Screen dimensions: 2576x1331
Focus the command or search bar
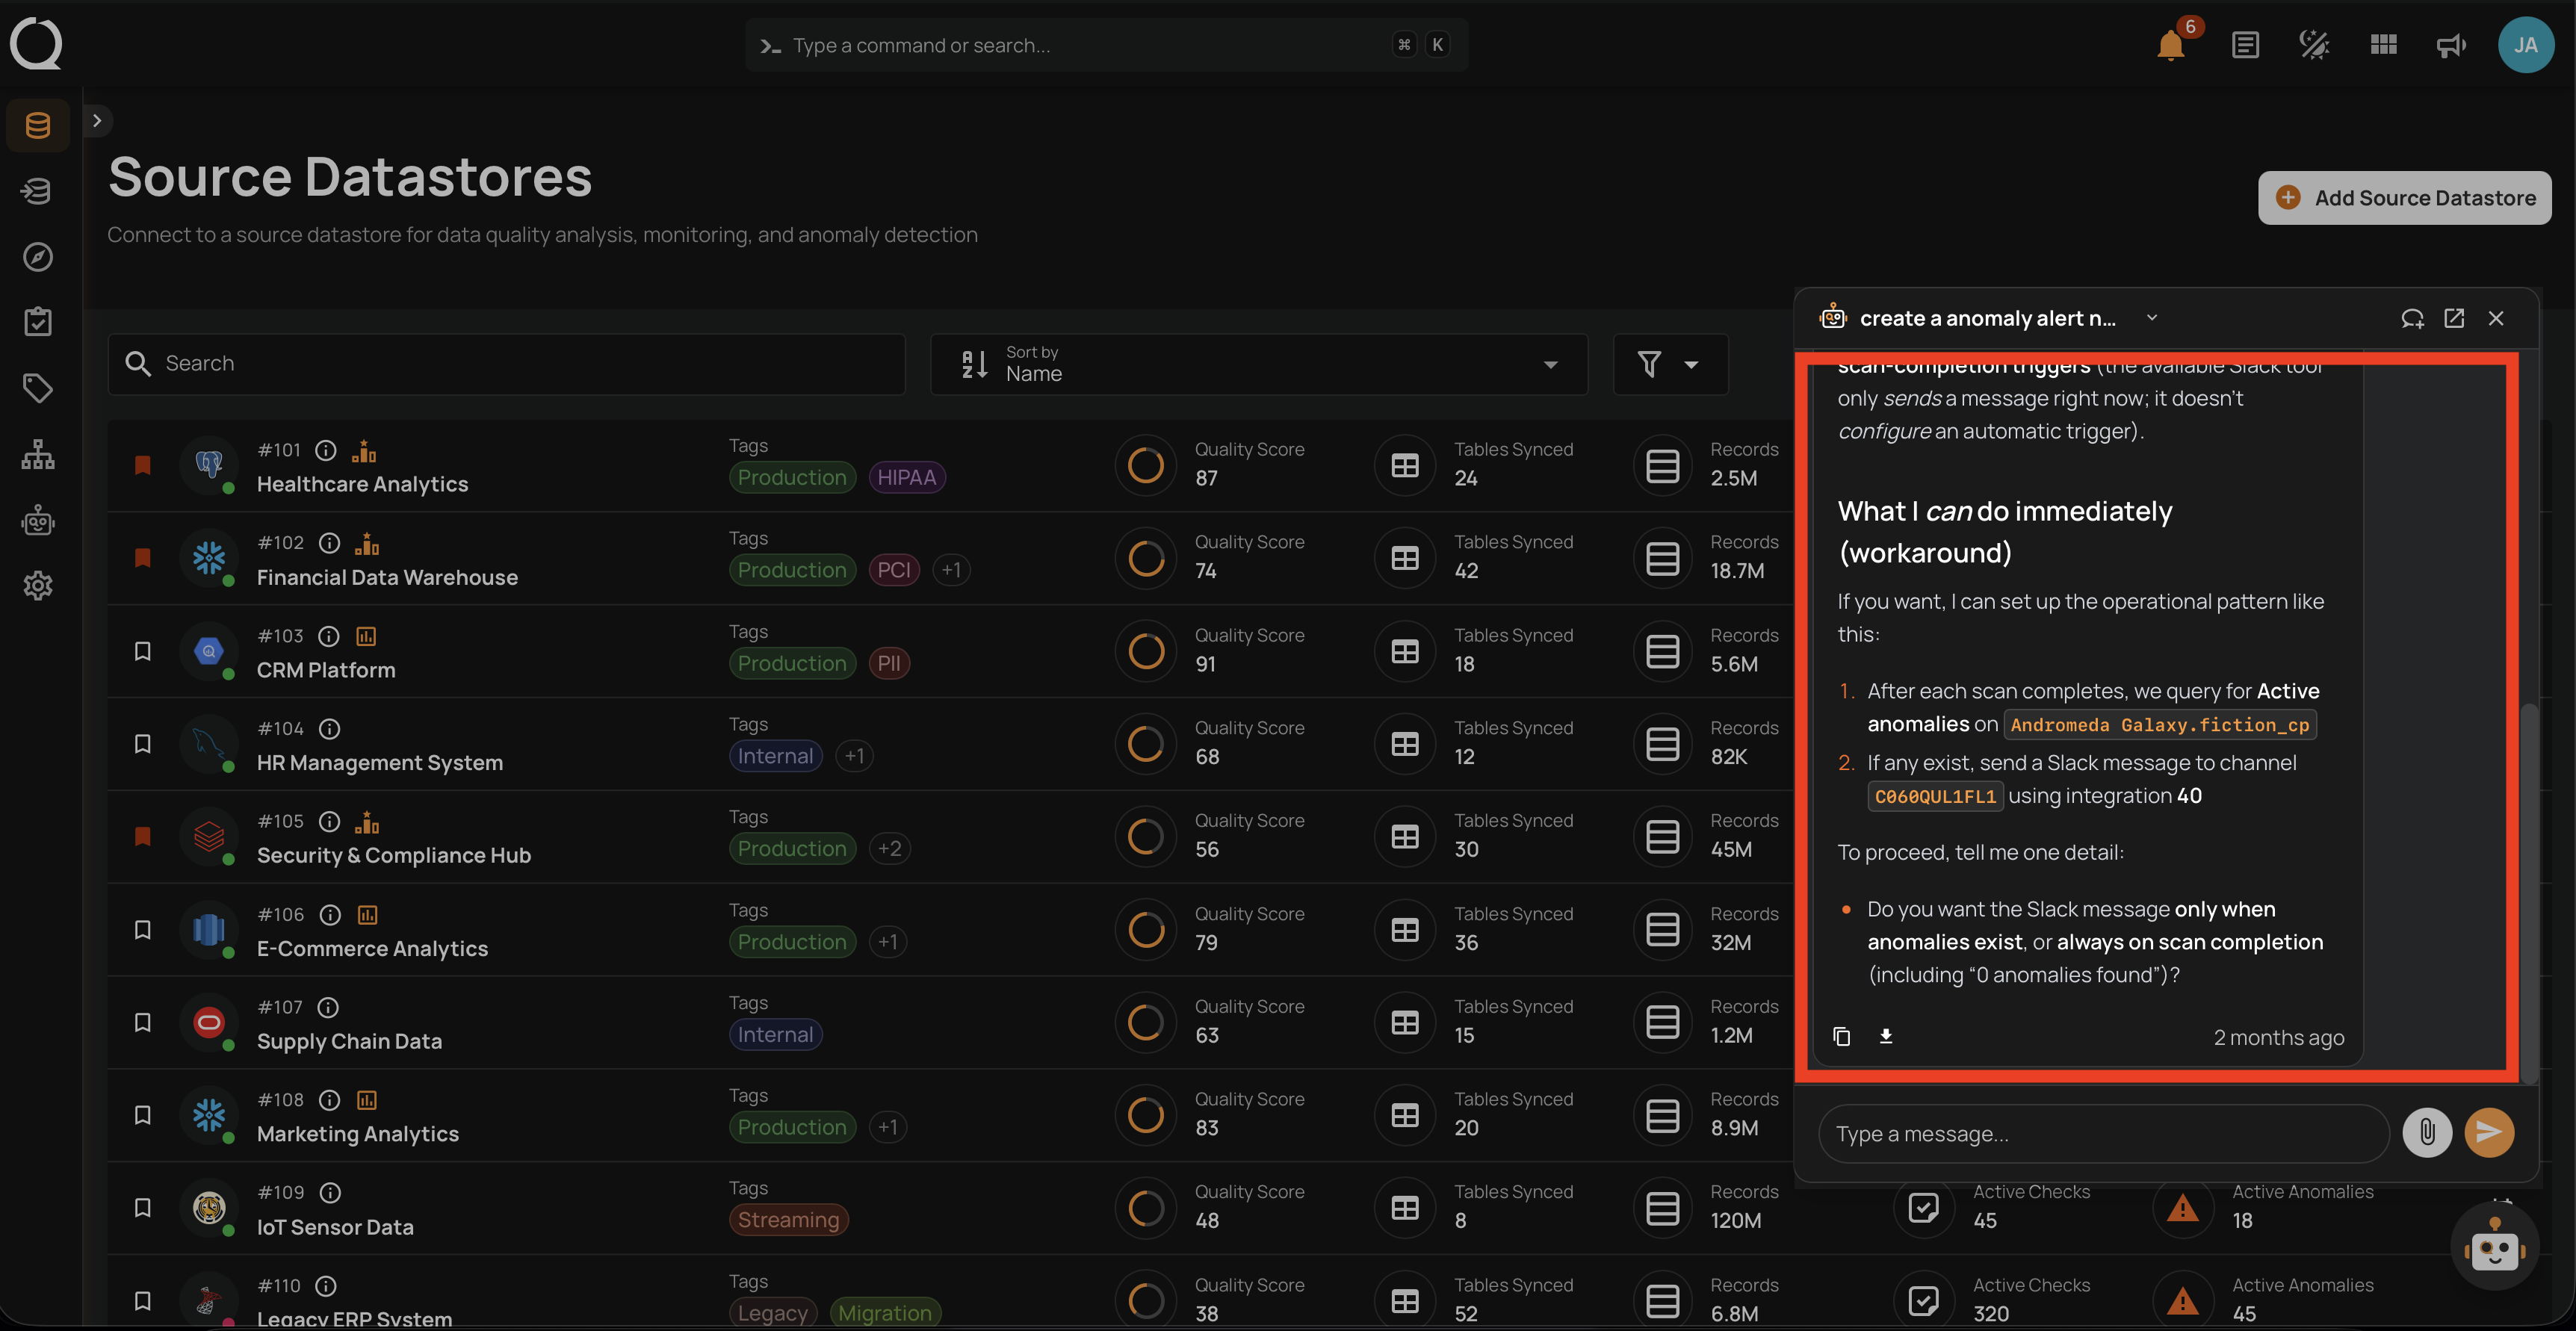1106,45
